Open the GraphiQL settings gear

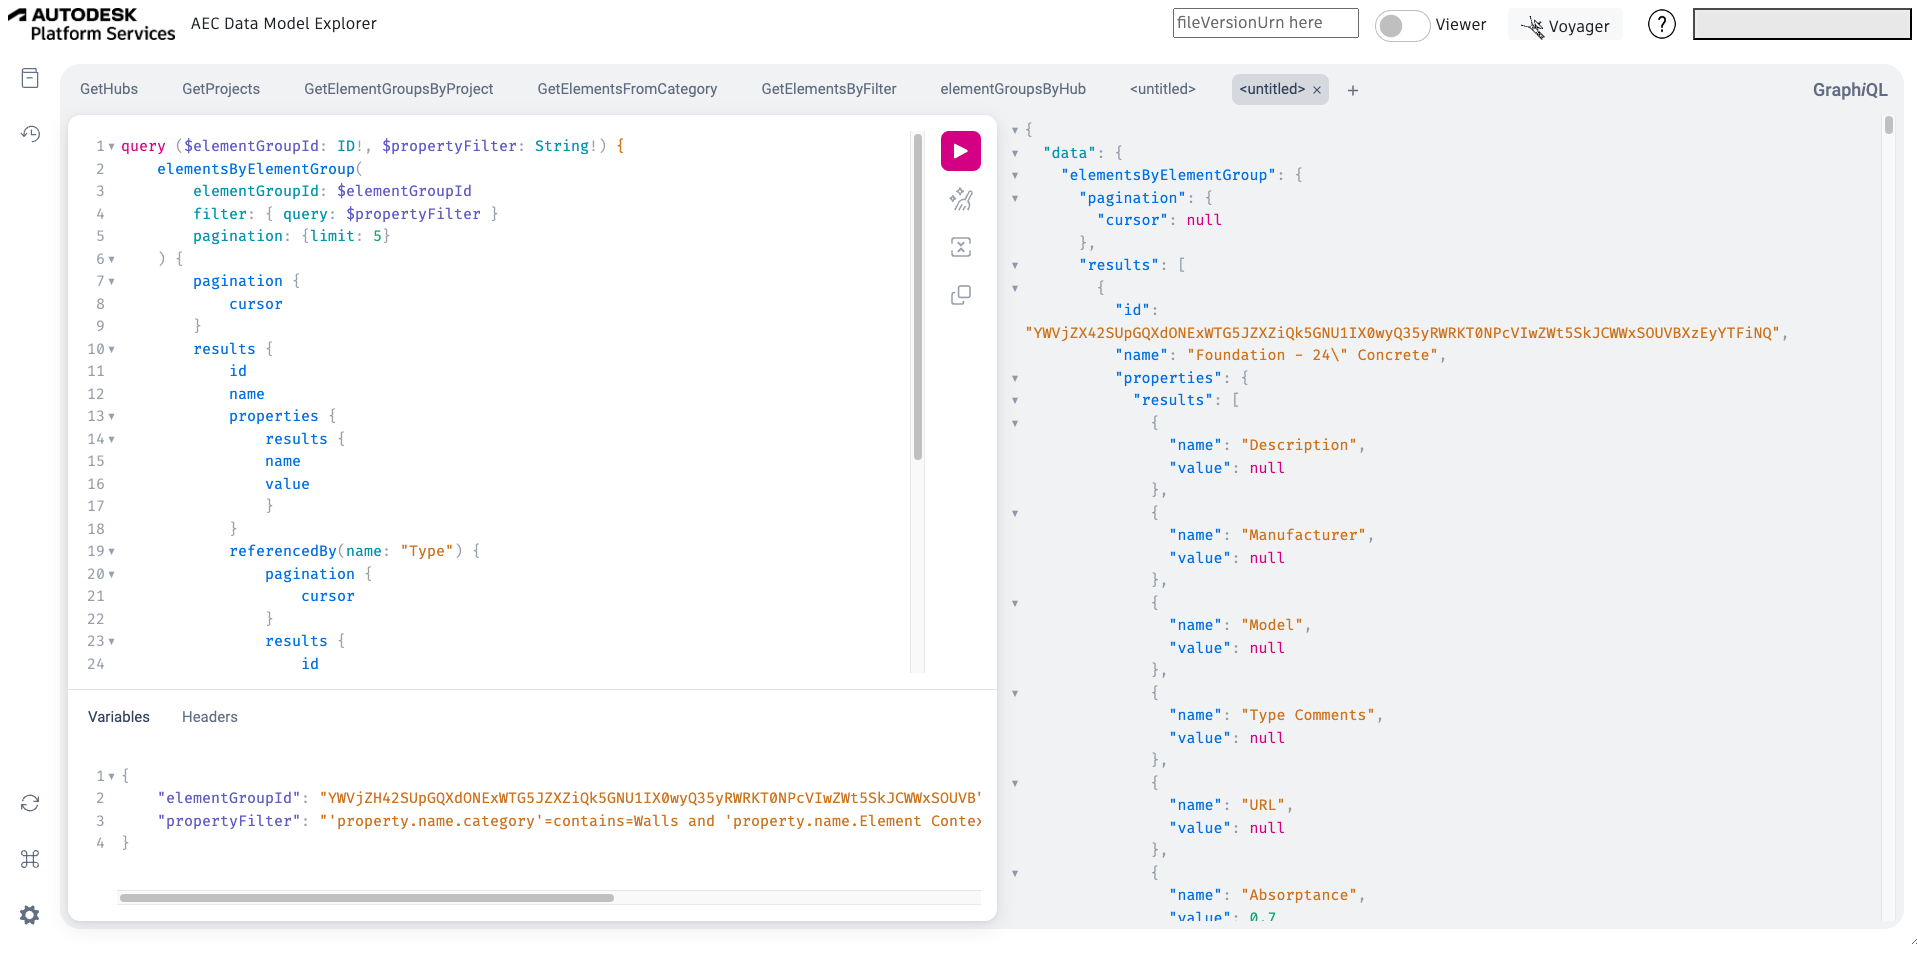tap(30, 915)
